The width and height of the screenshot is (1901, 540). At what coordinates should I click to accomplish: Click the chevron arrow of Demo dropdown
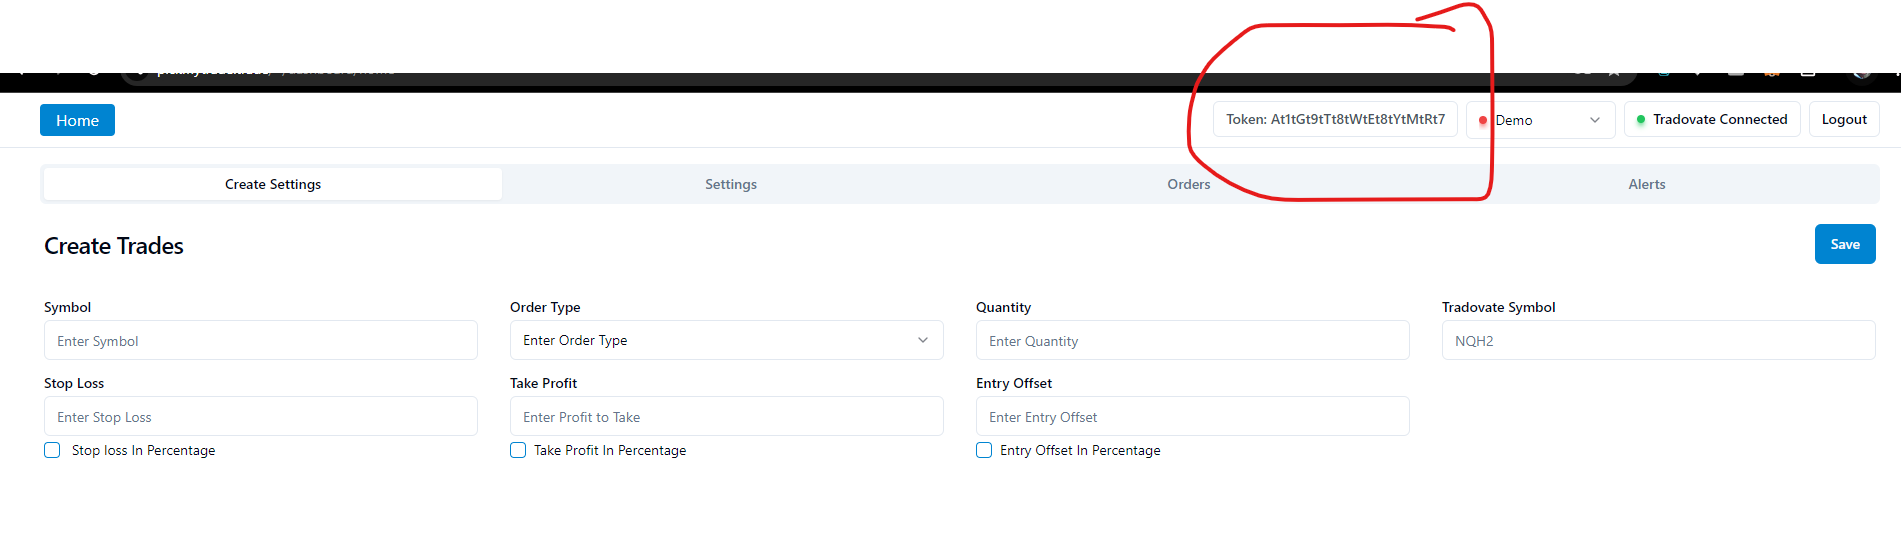pyautogui.click(x=1595, y=120)
